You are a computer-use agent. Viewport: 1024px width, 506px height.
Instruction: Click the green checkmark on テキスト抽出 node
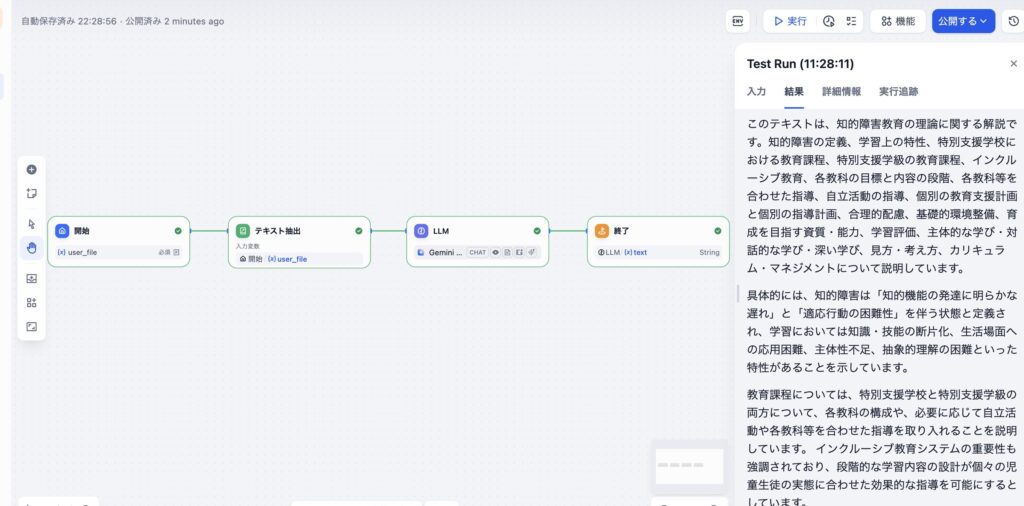pos(359,230)
